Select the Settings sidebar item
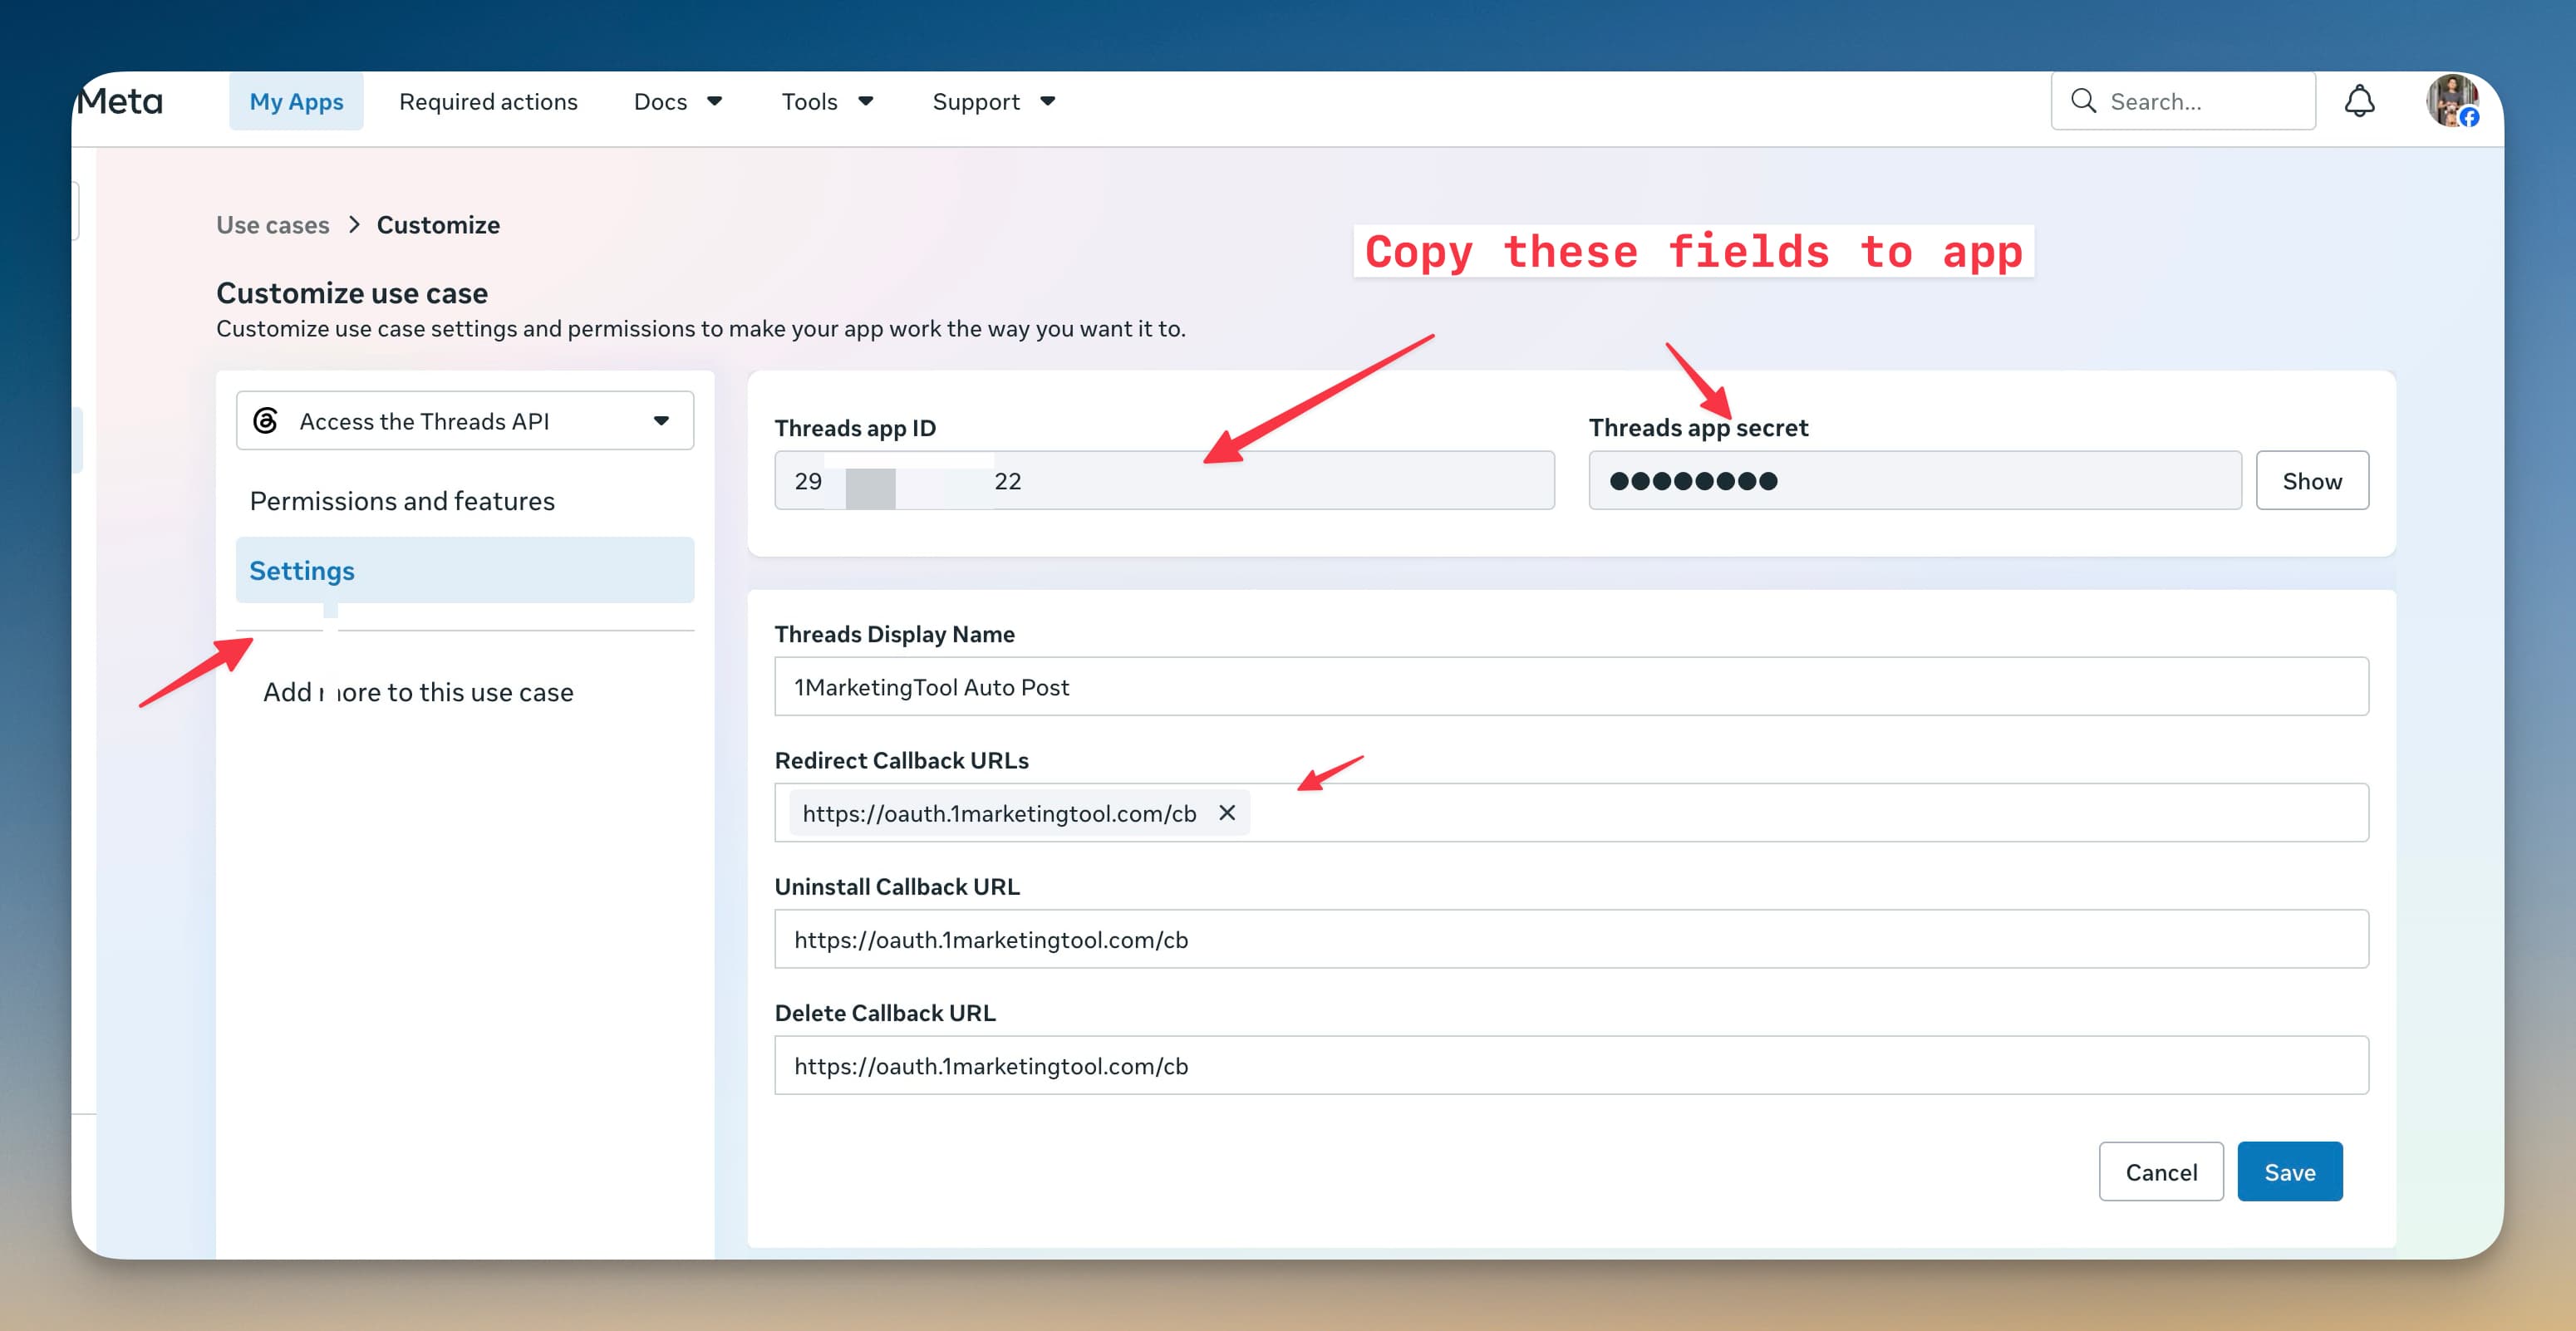This screenshot has width=2576, height=1331. [465, 570]
